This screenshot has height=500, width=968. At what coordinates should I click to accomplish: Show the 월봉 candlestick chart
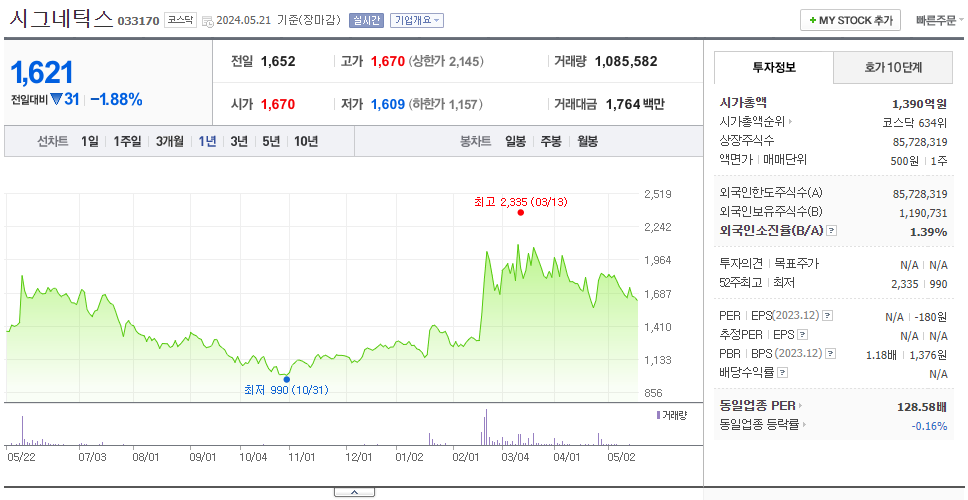(588, 141)
